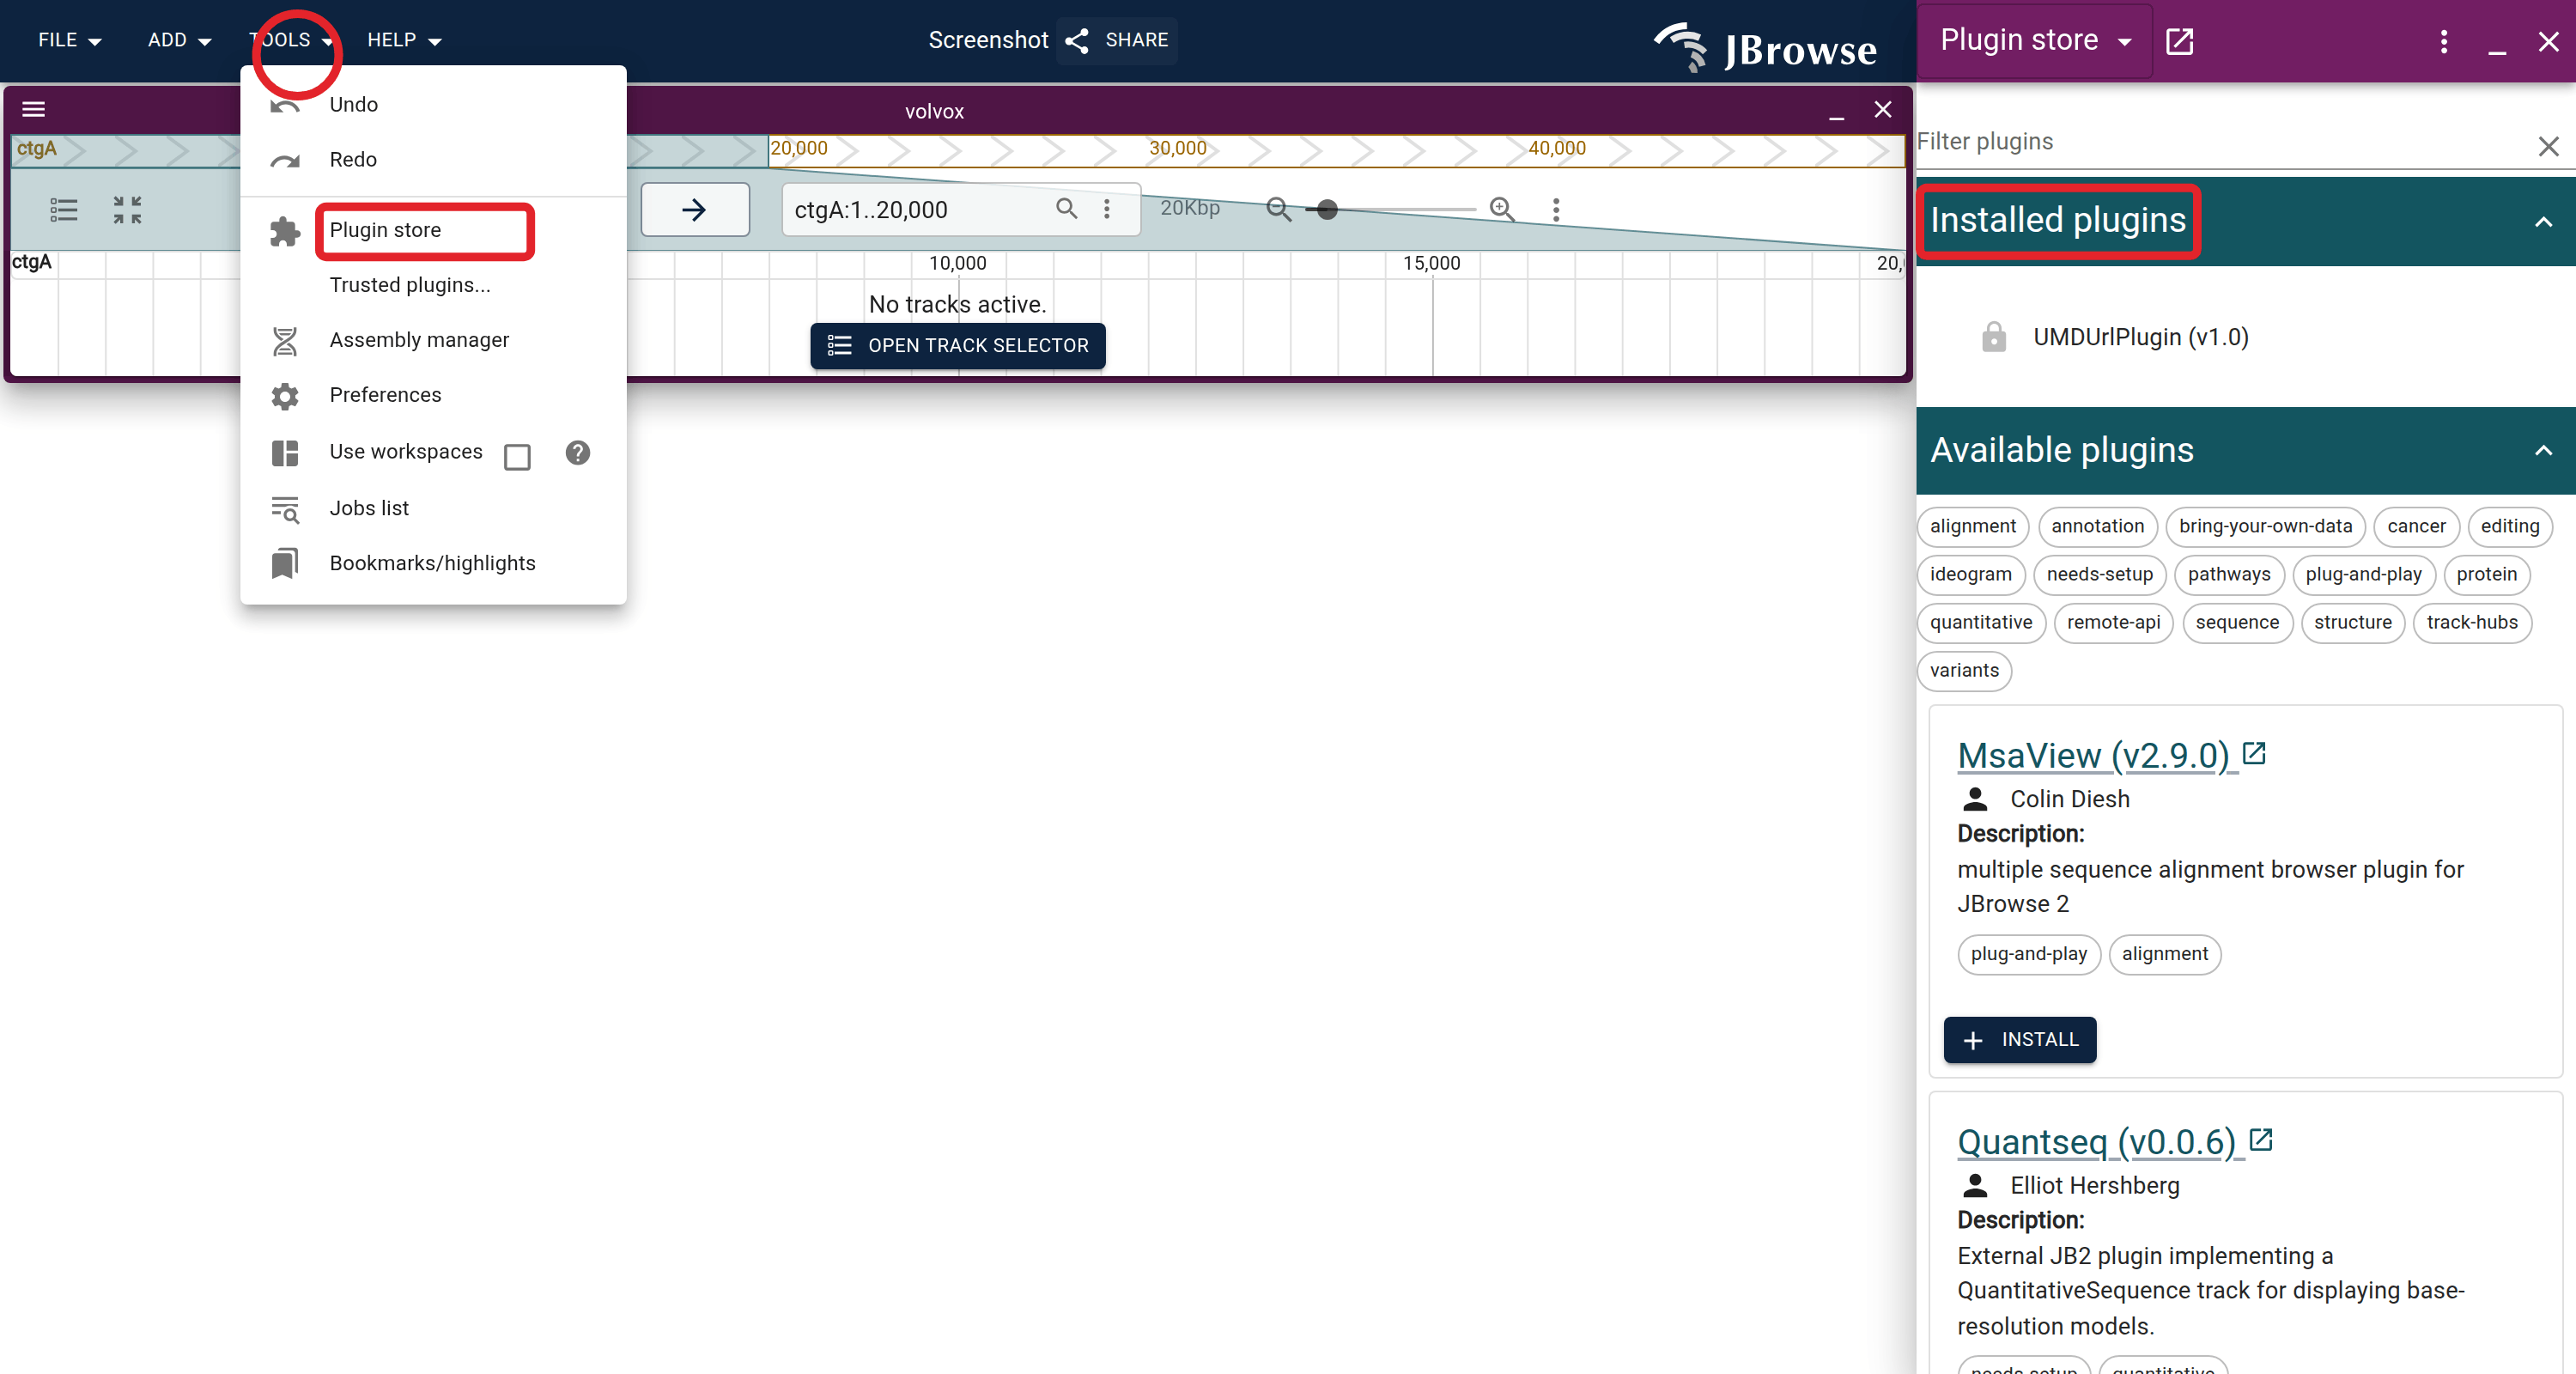The height and width of the screenshot is (1374, 2576).
Task: Click the pan right arrow button
Action: point(695,210)
